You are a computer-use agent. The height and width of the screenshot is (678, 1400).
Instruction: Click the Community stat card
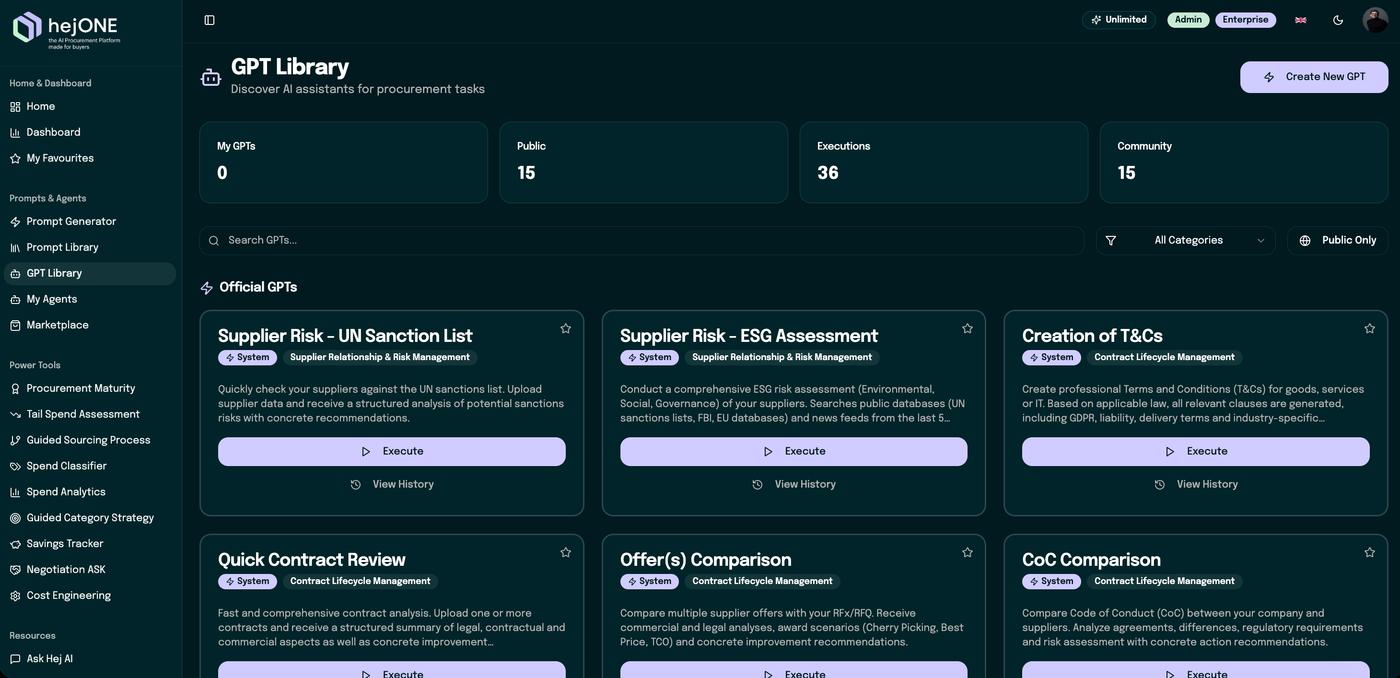[1244, 162]
